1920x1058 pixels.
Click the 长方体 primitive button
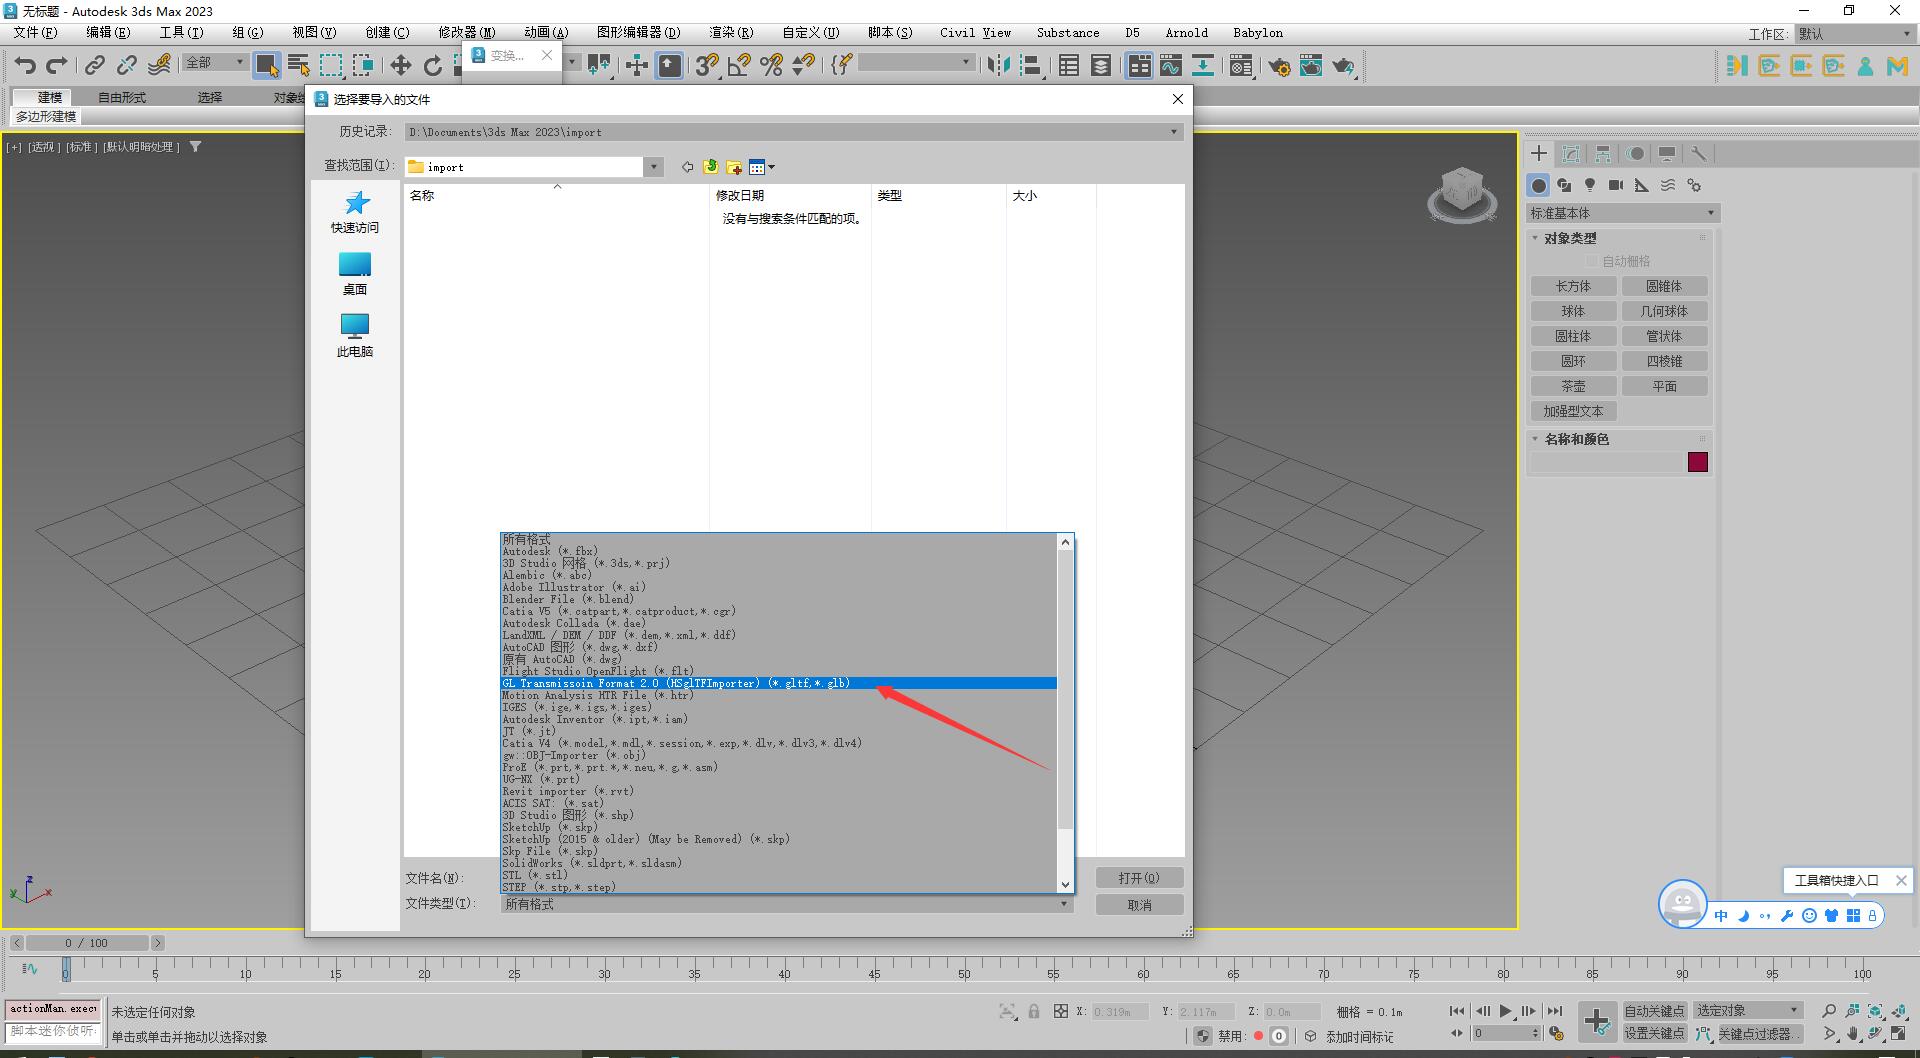[x=1573, y=286]
